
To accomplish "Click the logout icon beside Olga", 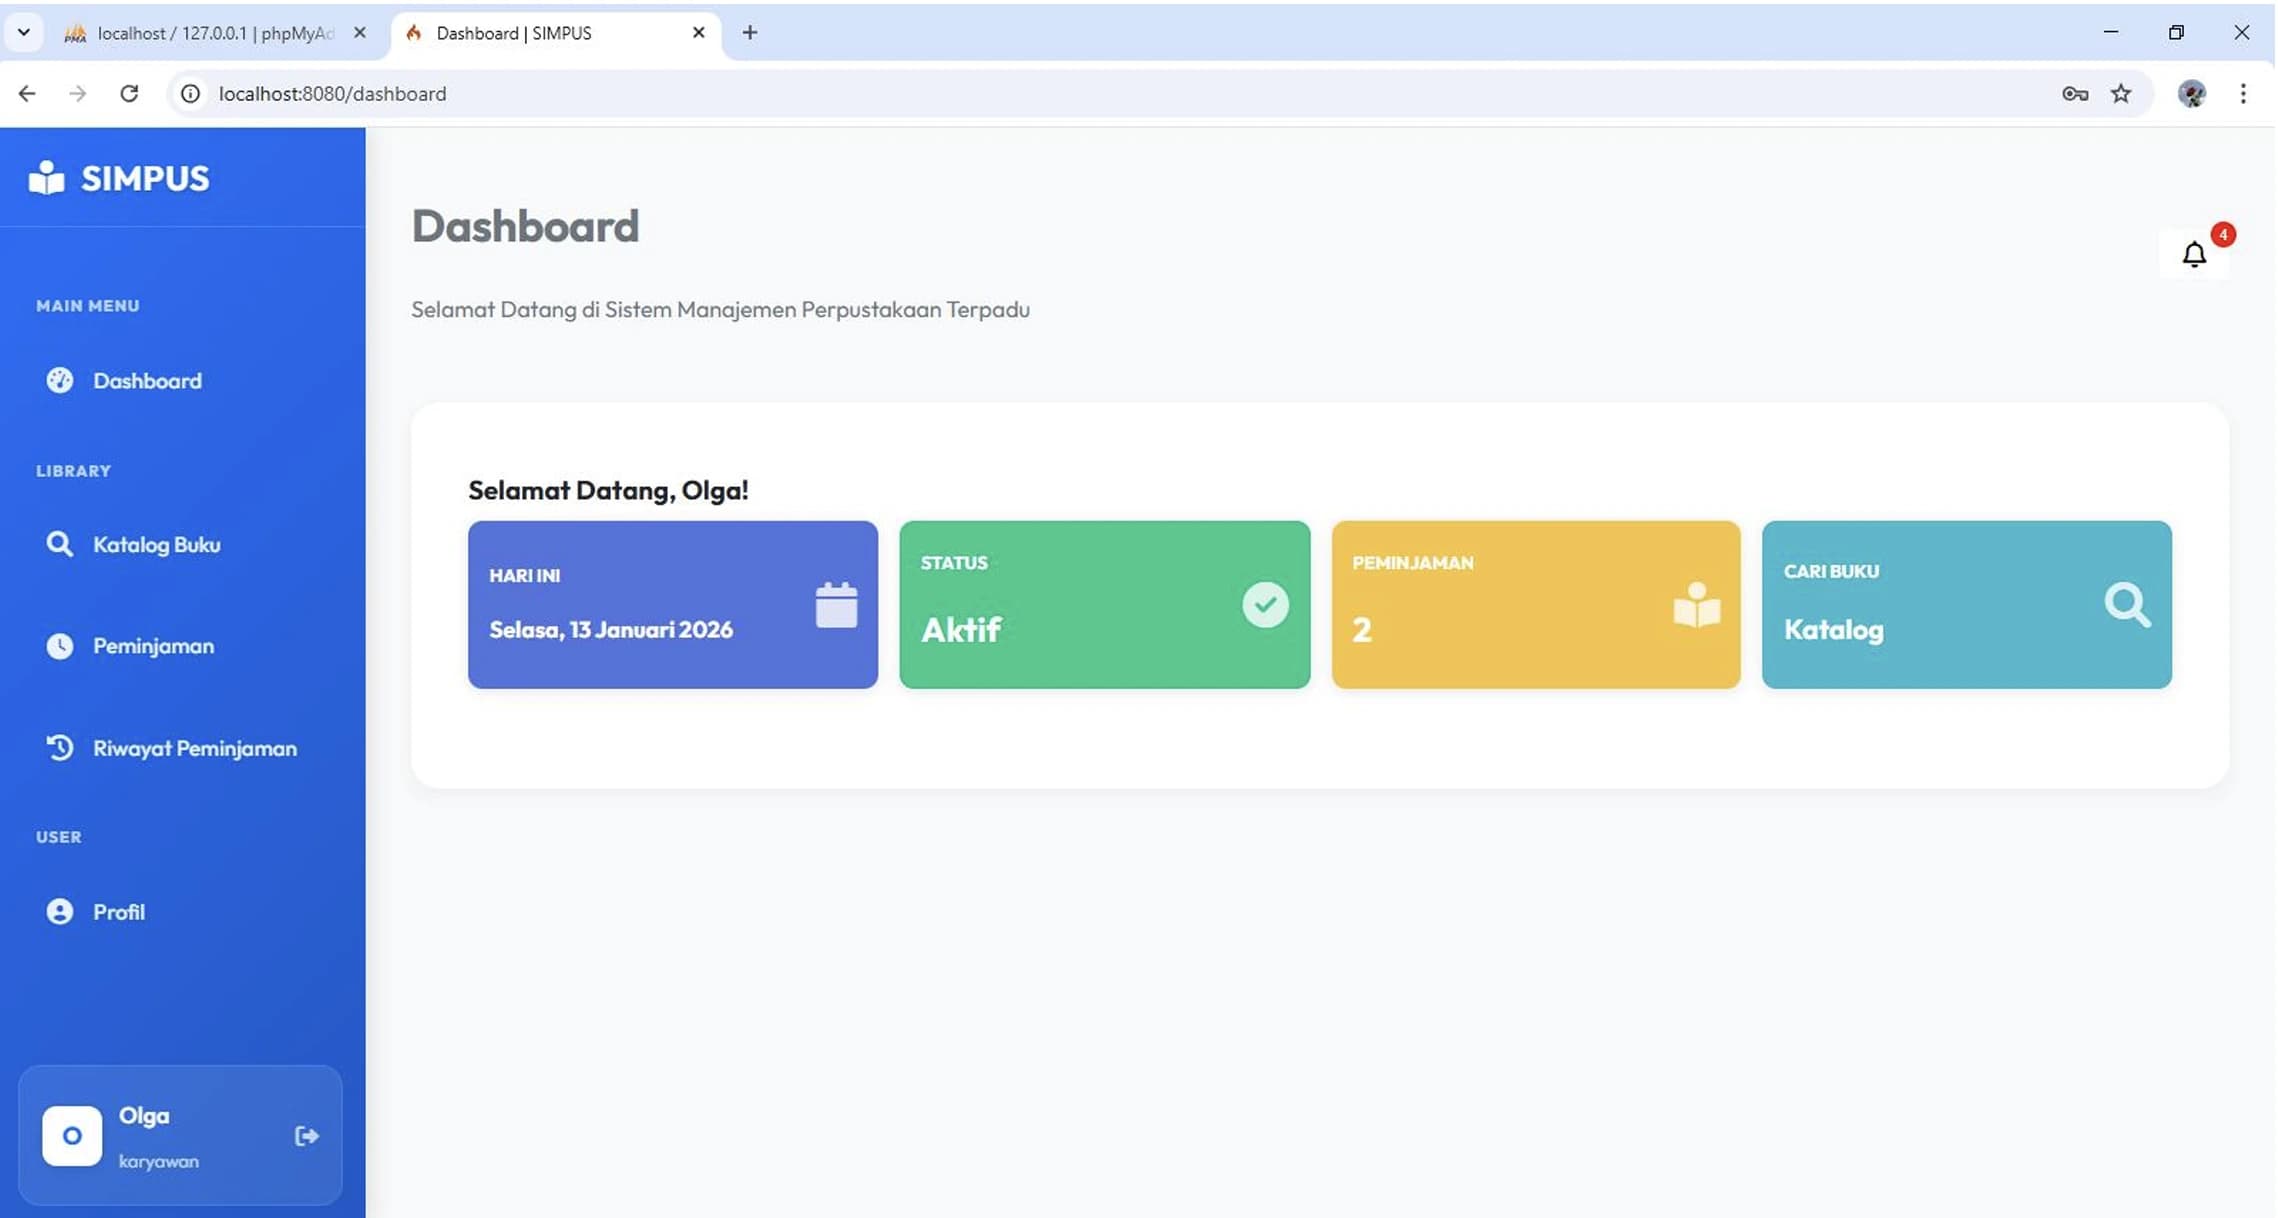I will pos(307,1136).
